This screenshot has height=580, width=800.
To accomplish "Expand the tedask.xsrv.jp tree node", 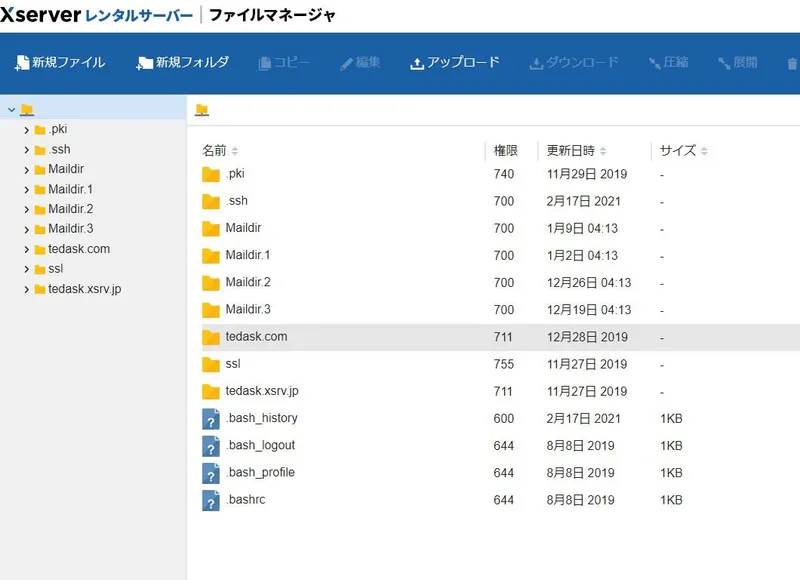I will 27,289.
